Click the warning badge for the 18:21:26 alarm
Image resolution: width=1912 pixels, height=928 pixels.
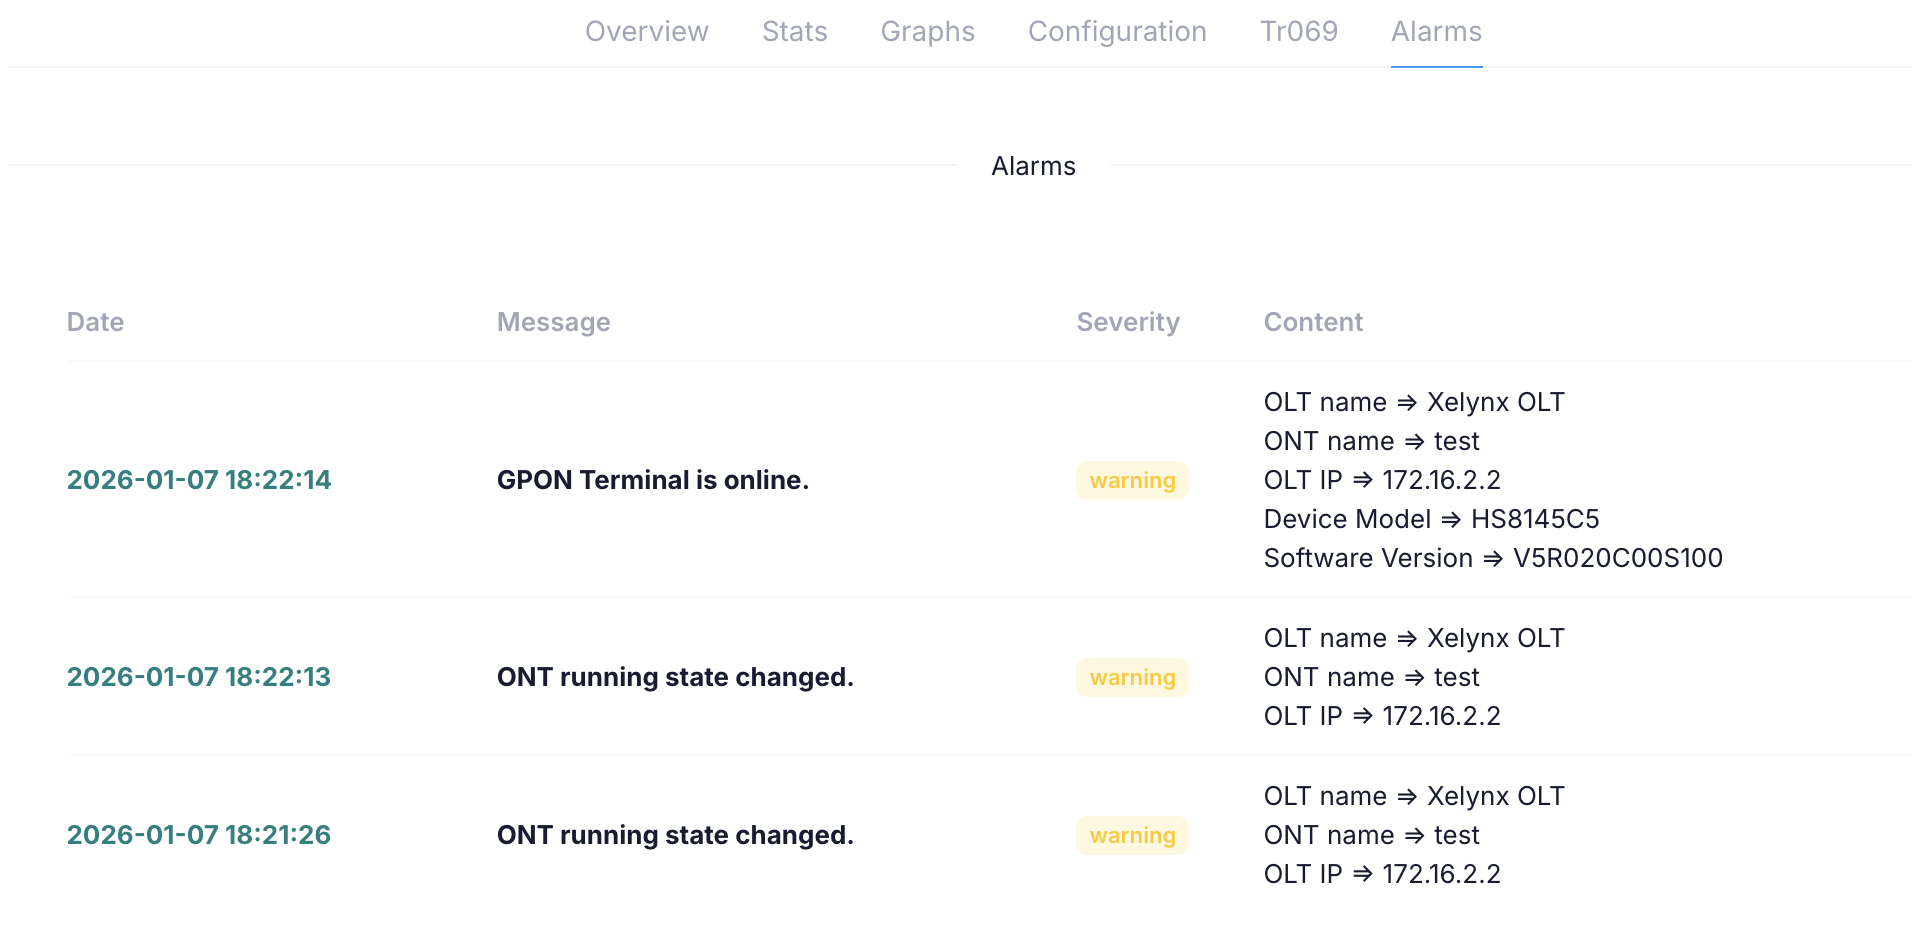[x=1132, y=835]
